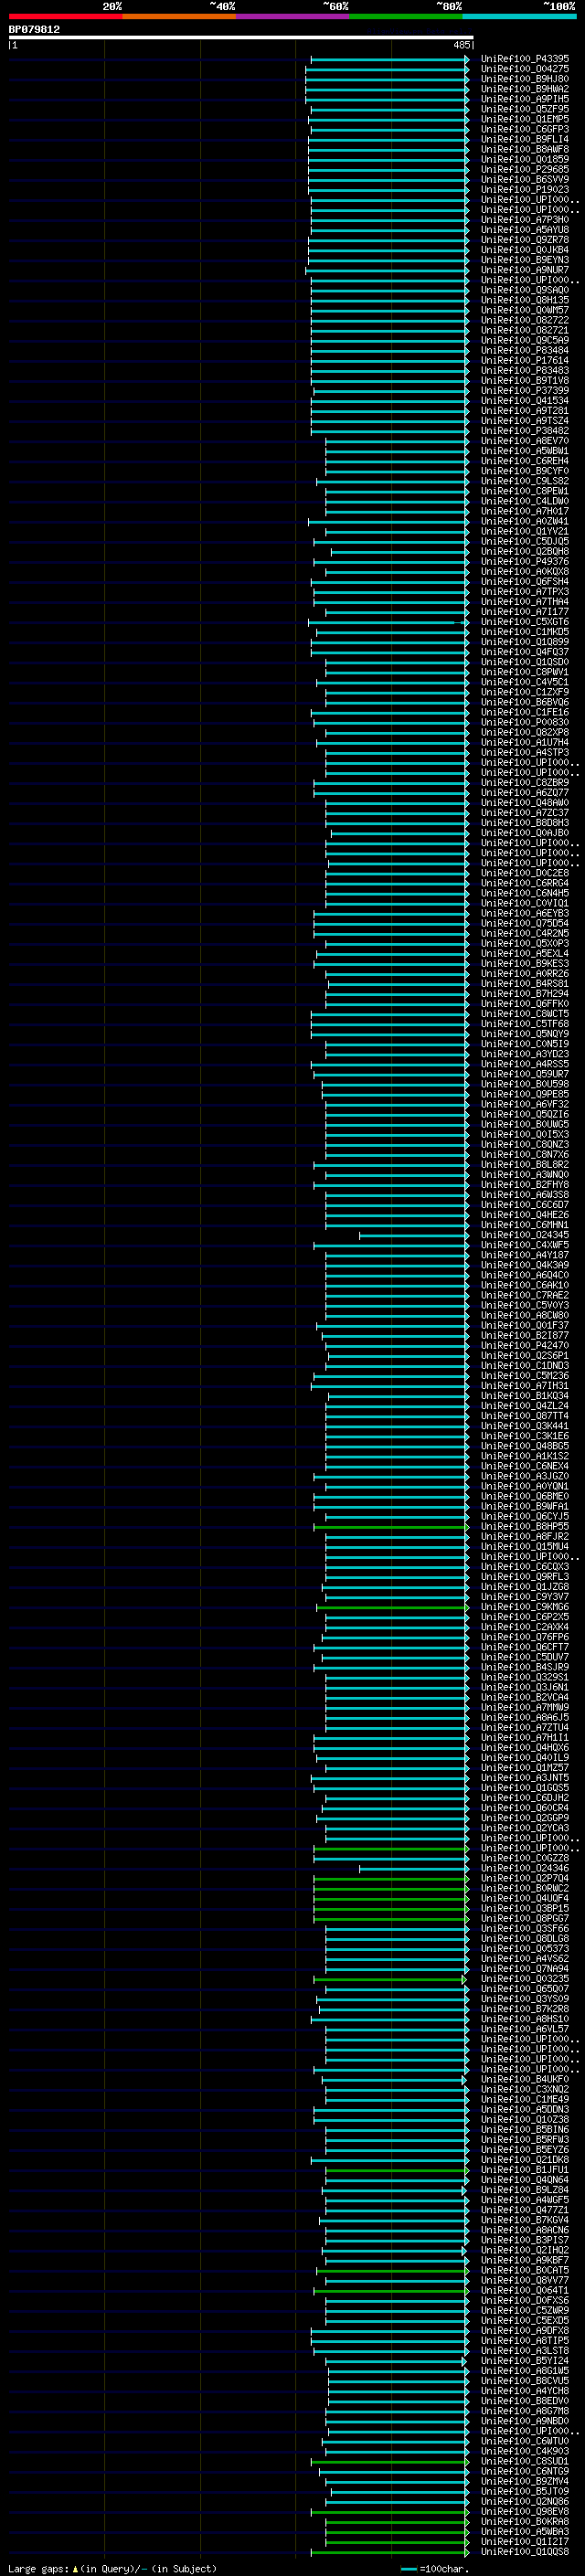The image size is (585, 2576).
Task: Select hit UniRef100_B9LZ84
Action: [x=525, y=2190]
